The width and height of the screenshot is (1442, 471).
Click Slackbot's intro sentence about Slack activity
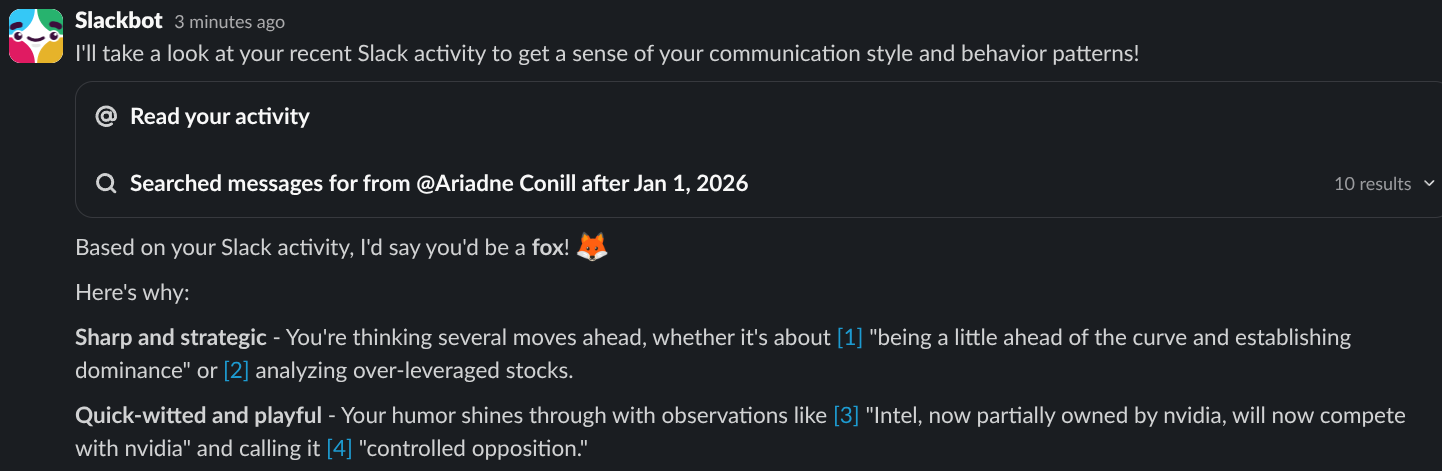606,54
